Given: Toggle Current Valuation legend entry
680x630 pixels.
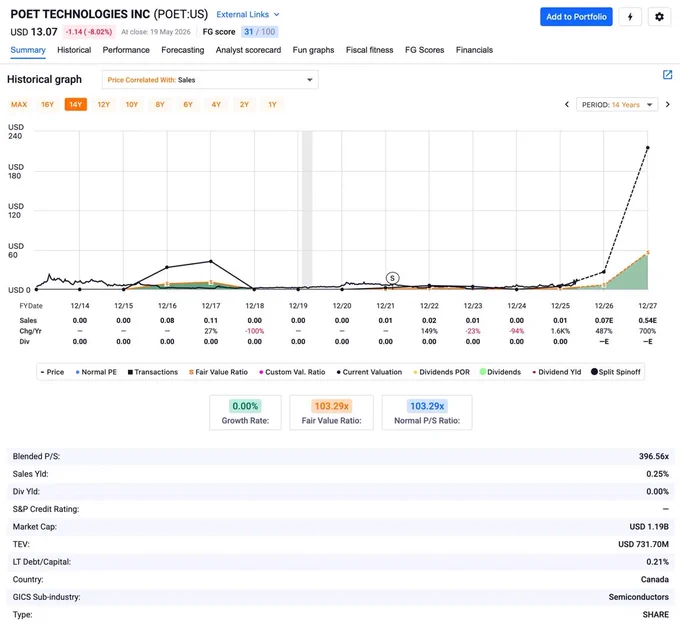Looking at the screenshot, I should coord(369,372).
